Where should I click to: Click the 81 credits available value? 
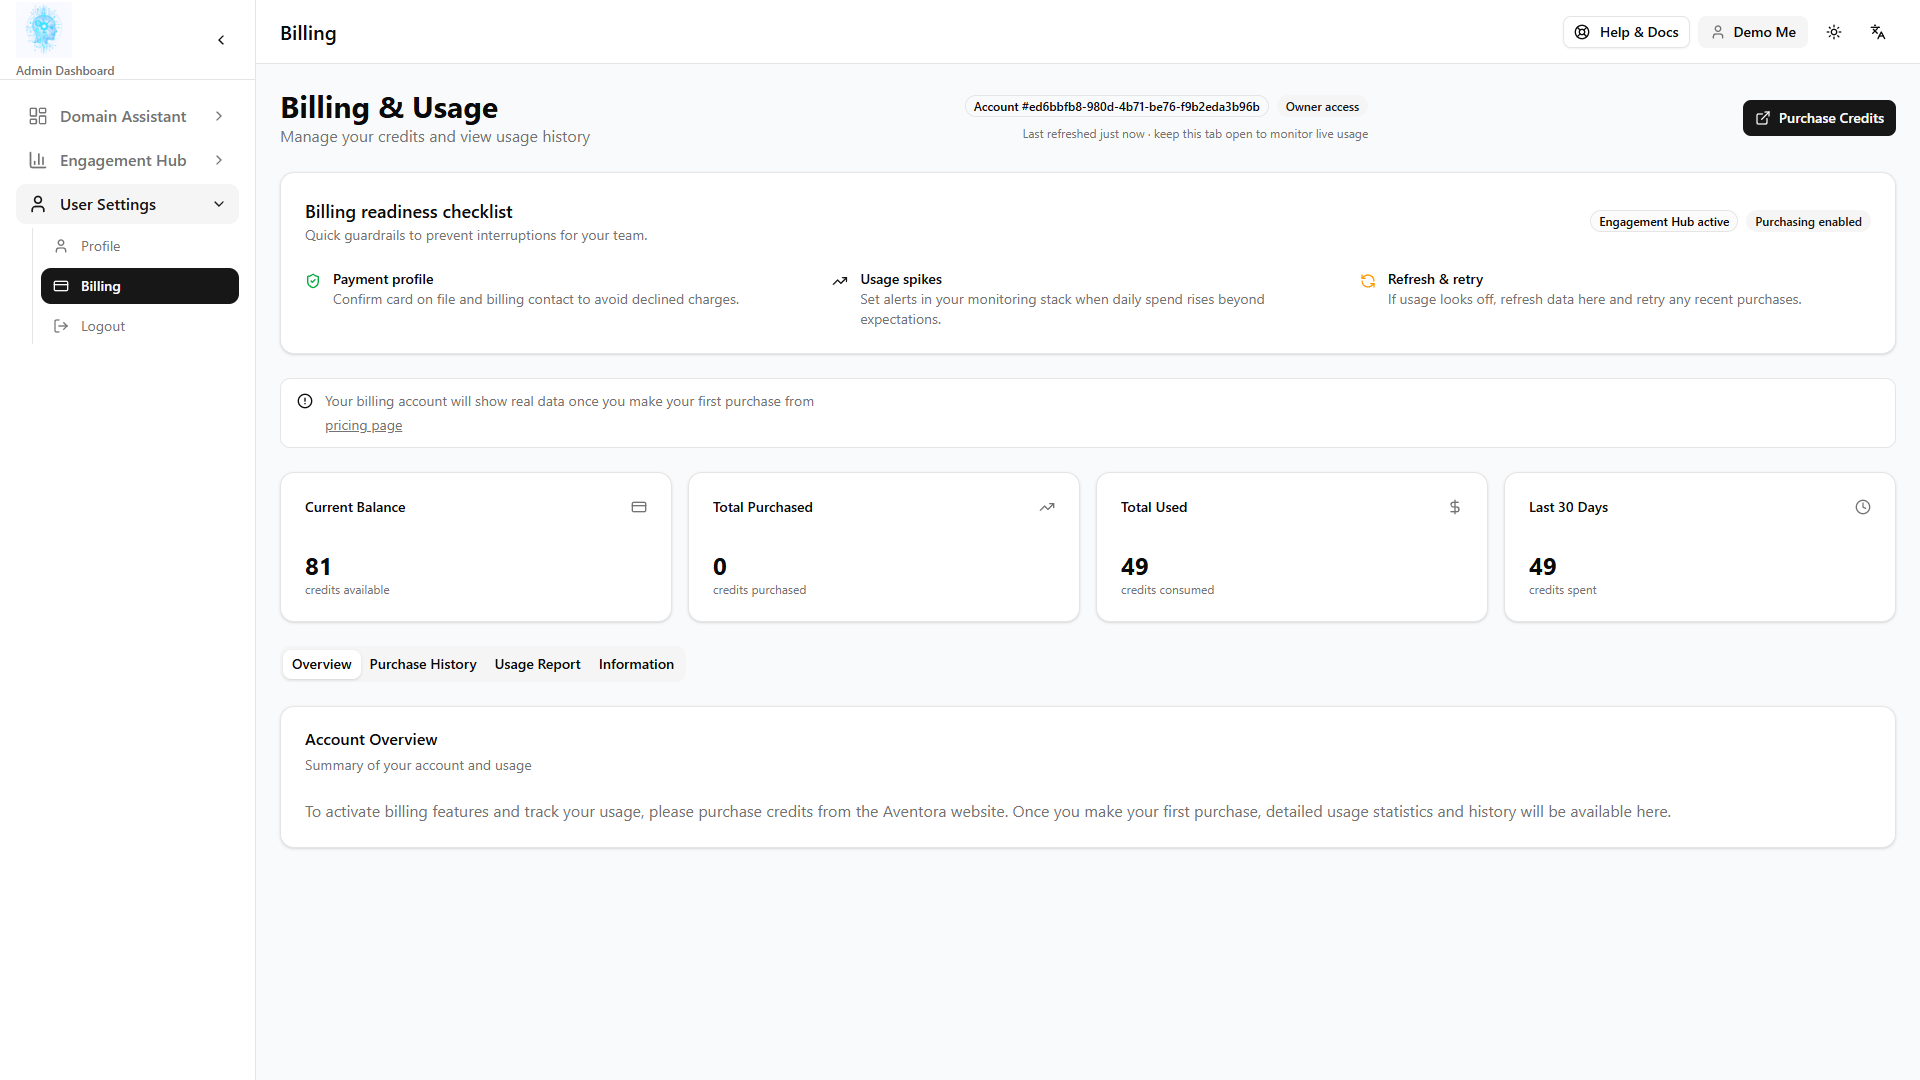[318, 567]
